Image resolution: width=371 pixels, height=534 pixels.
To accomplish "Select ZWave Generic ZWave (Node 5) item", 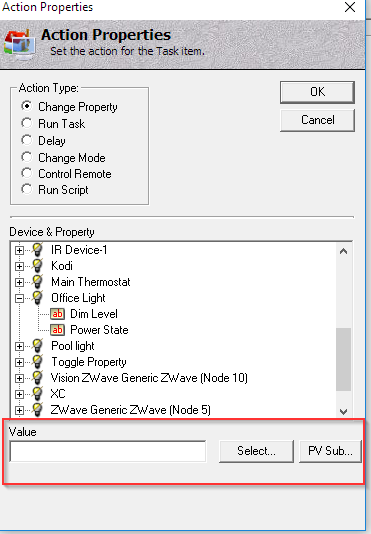I will click(130, 410).
